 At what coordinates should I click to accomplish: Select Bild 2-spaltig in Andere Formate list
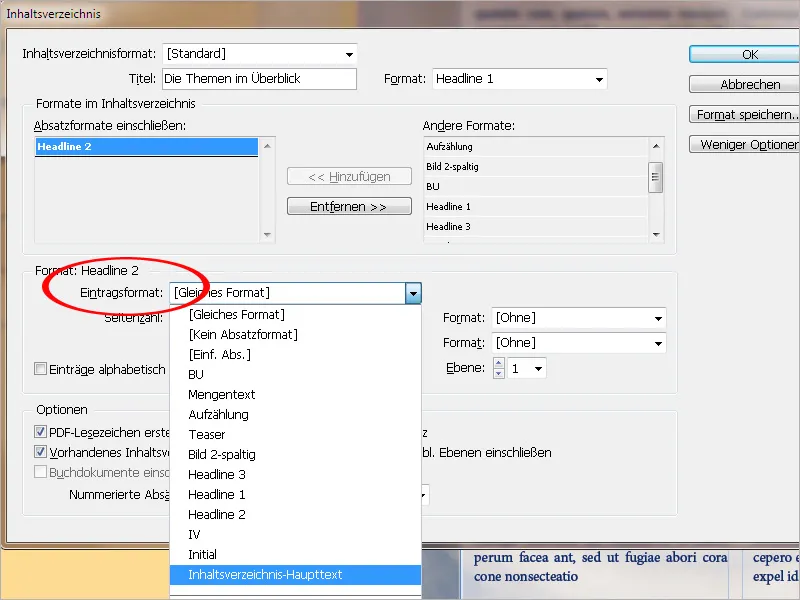(536, 166)
